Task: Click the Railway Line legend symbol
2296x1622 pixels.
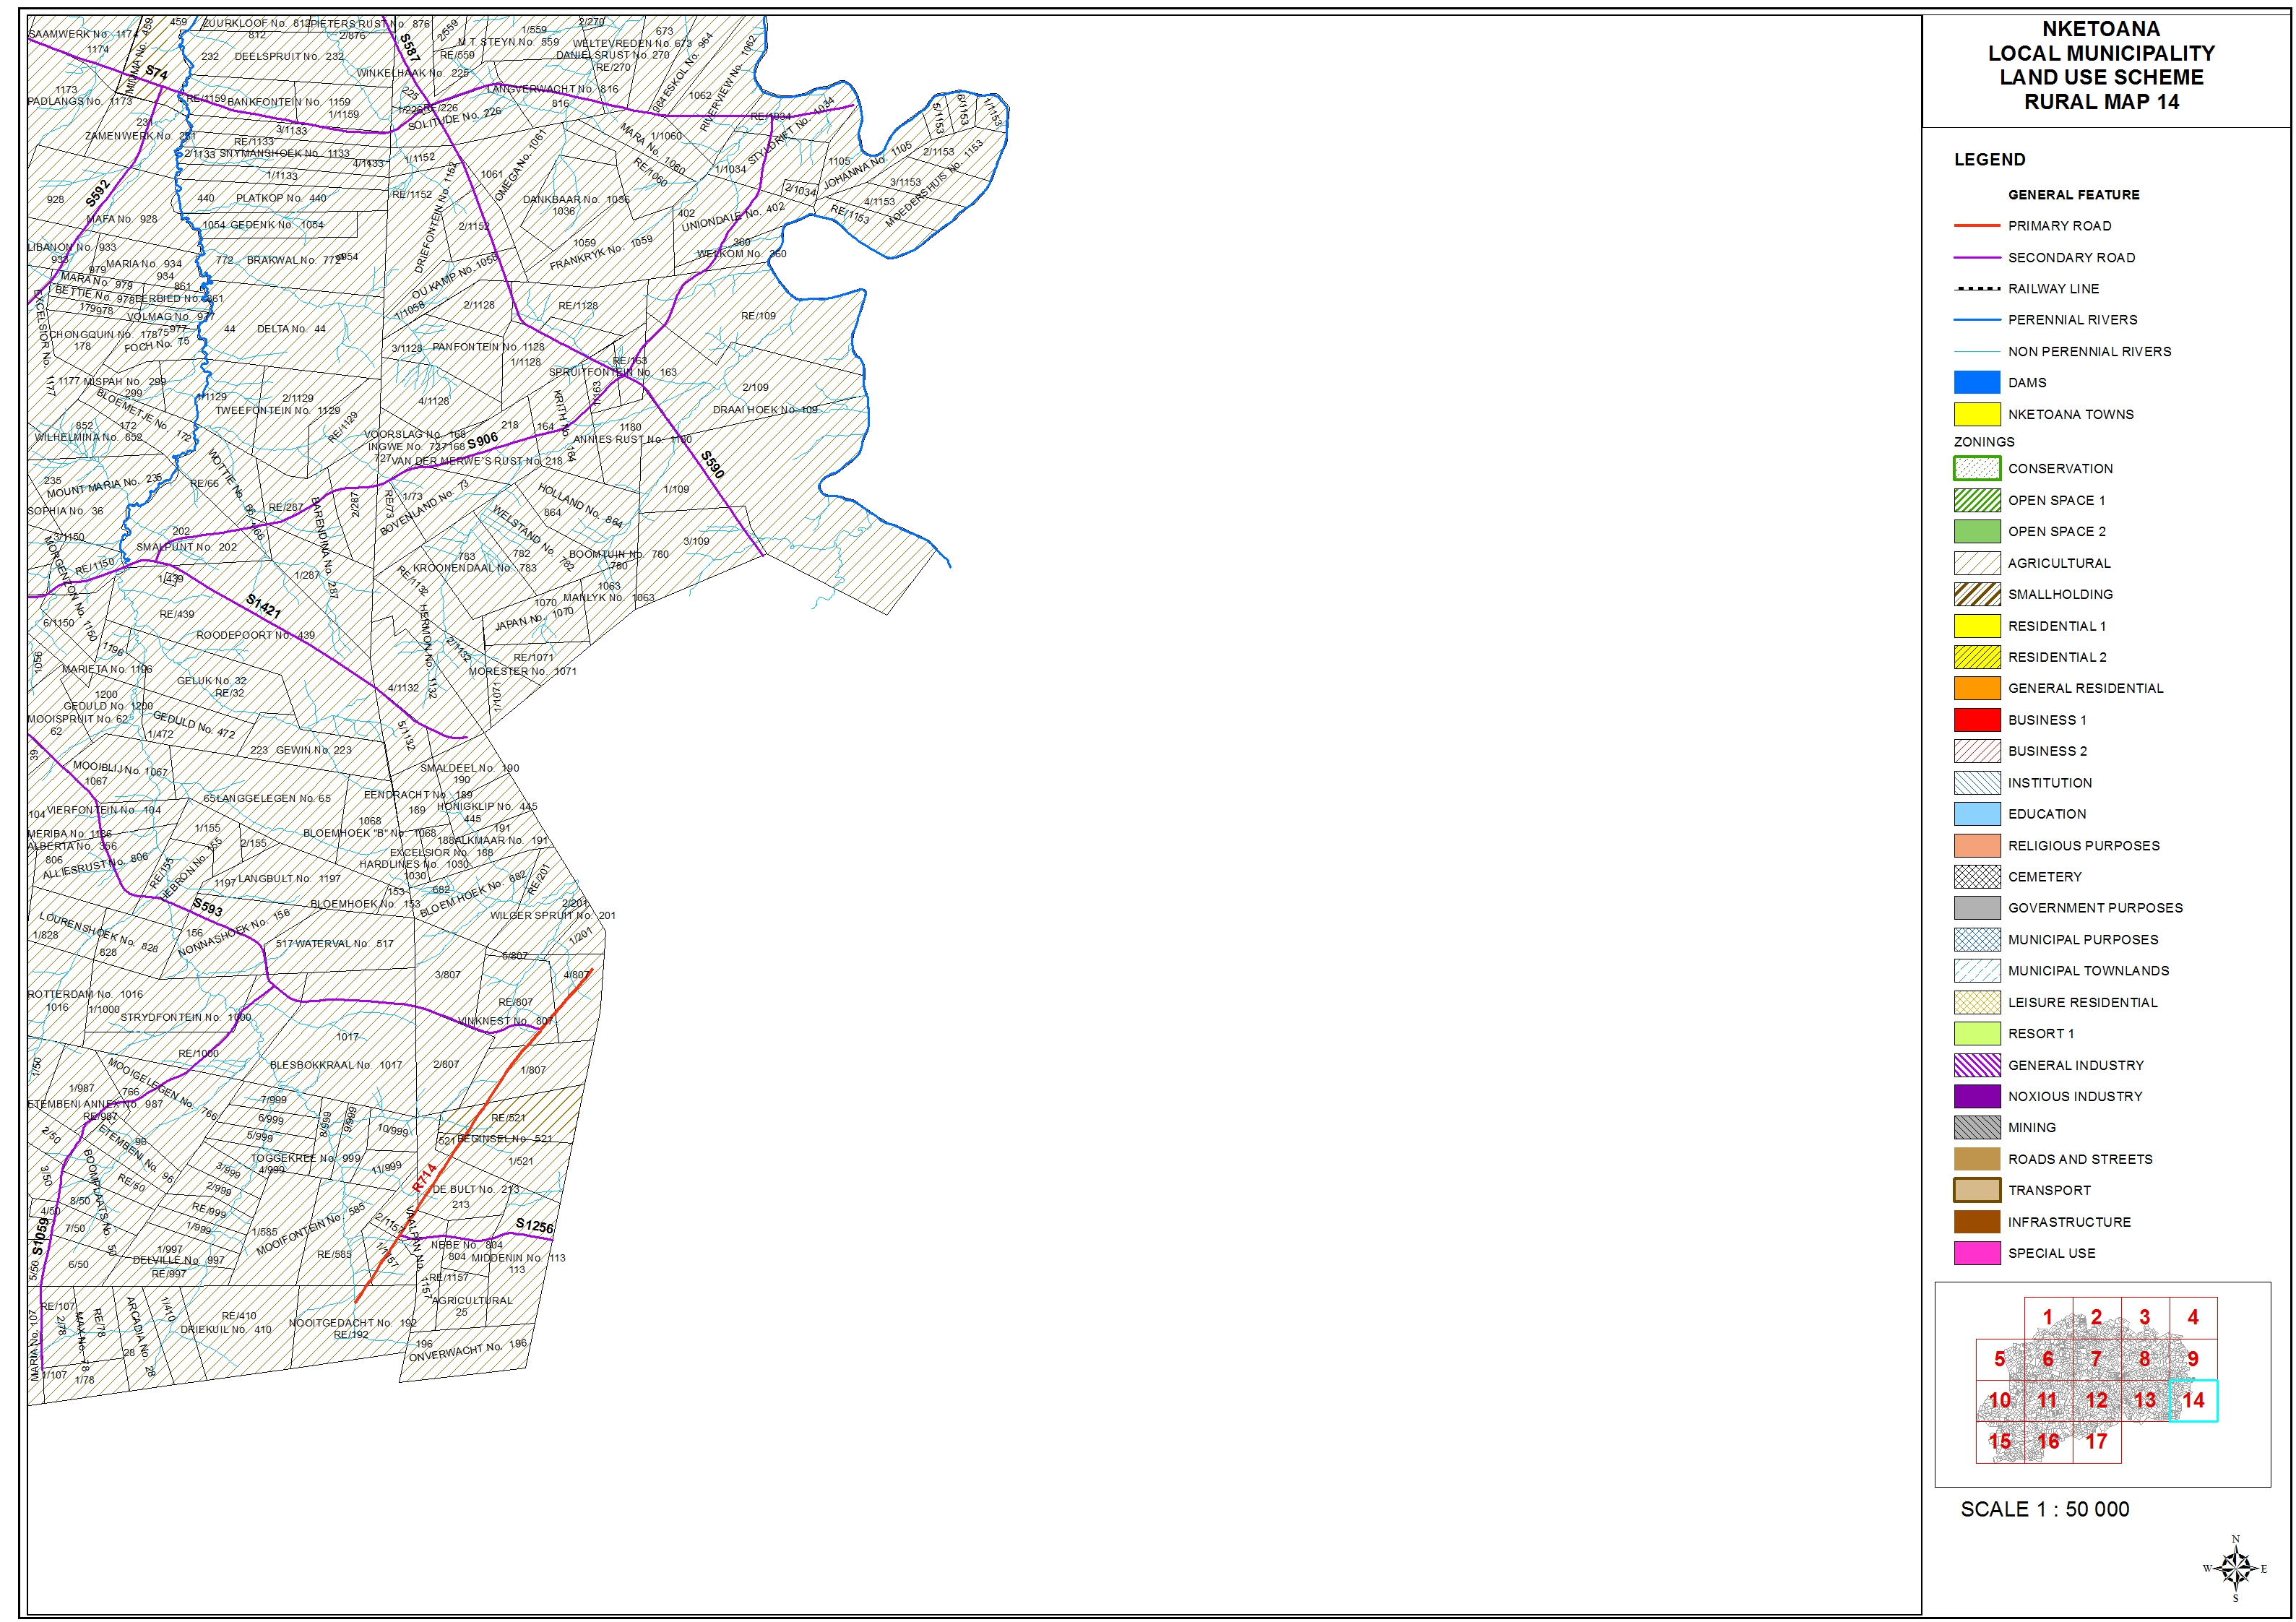Action: click(x=1976, y=289)
